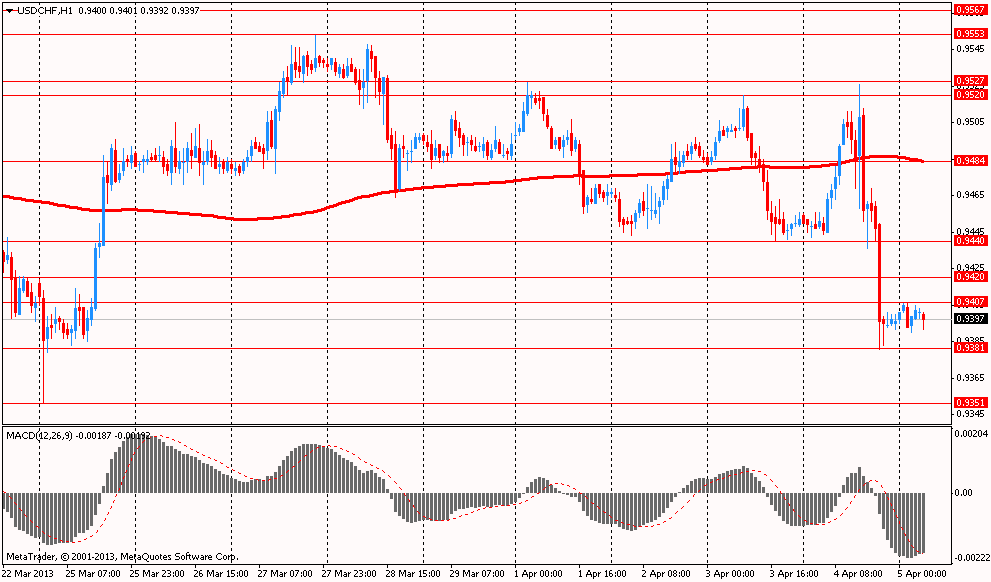Click the 0.9345 price scale value
The height and width of the screenshot is (582, 991).
coord(970,413)
